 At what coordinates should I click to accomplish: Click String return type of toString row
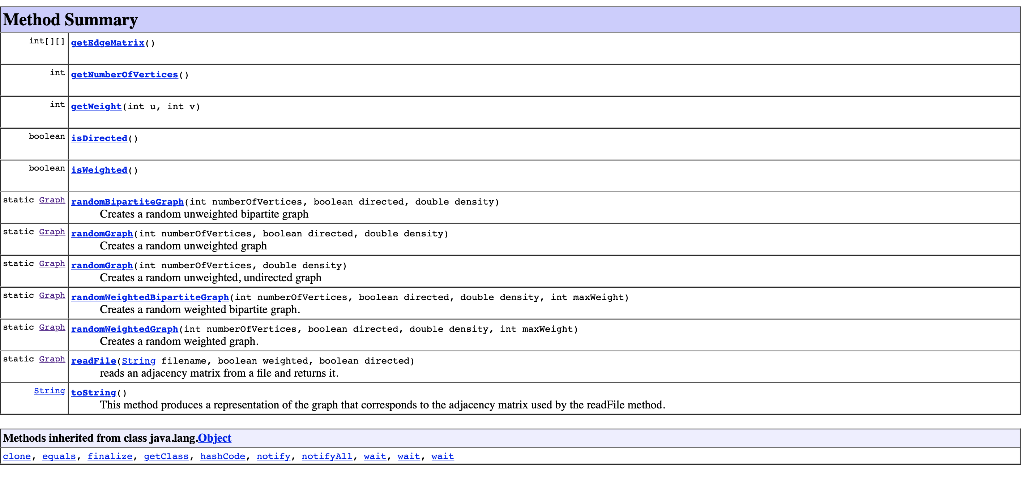coord(50,391)
